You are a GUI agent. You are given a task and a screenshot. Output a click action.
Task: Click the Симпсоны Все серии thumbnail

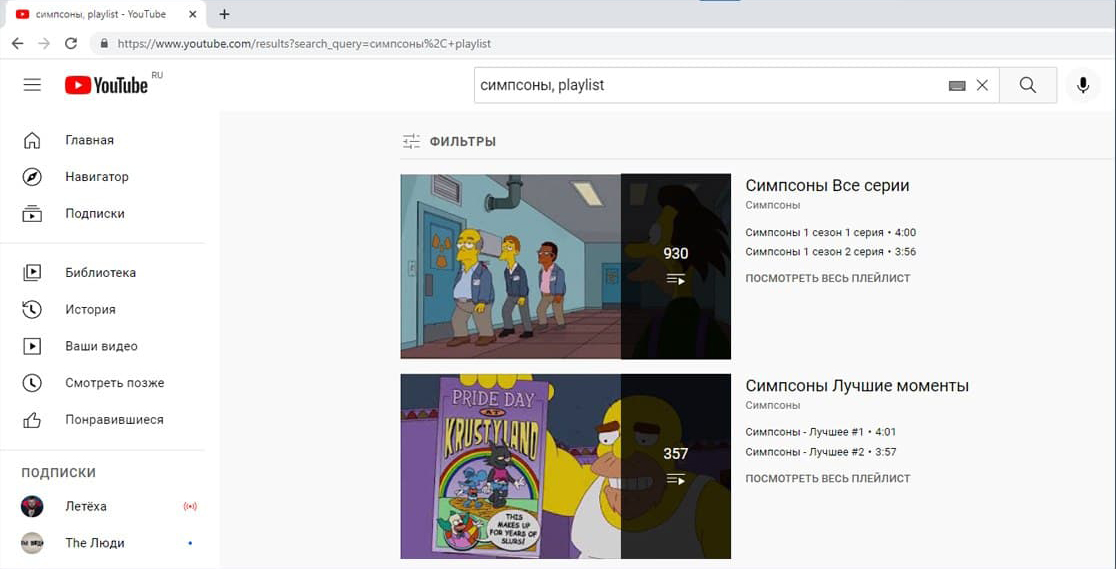565,266
